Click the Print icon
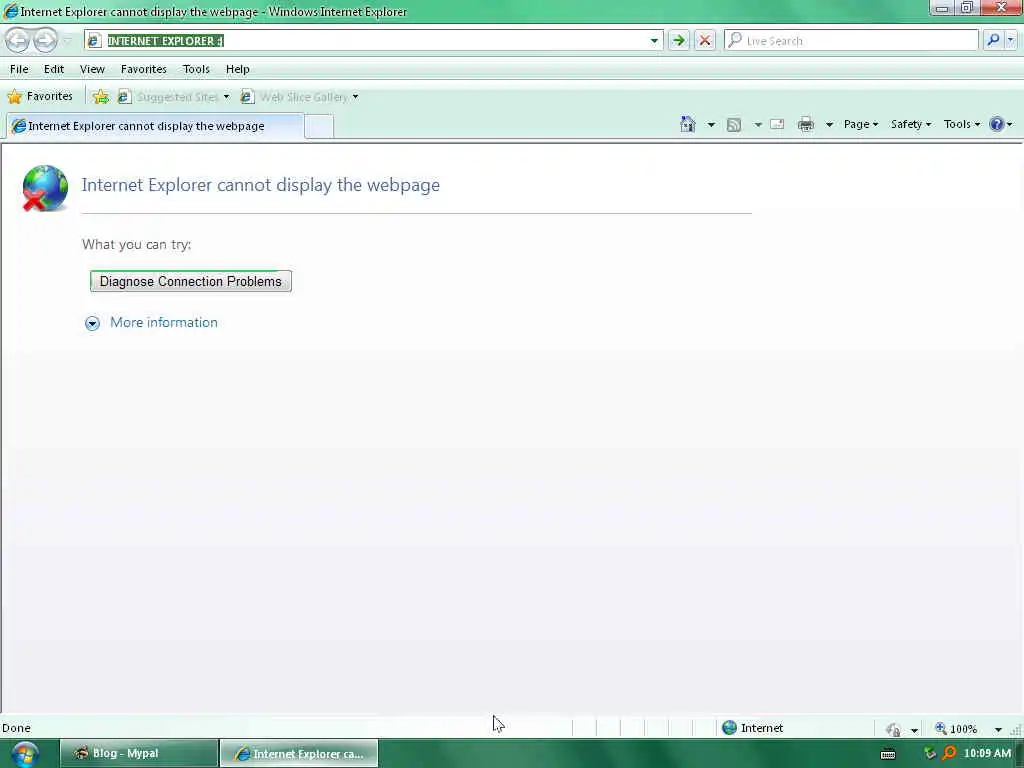1024x768 pixels. tap(806, 124)
